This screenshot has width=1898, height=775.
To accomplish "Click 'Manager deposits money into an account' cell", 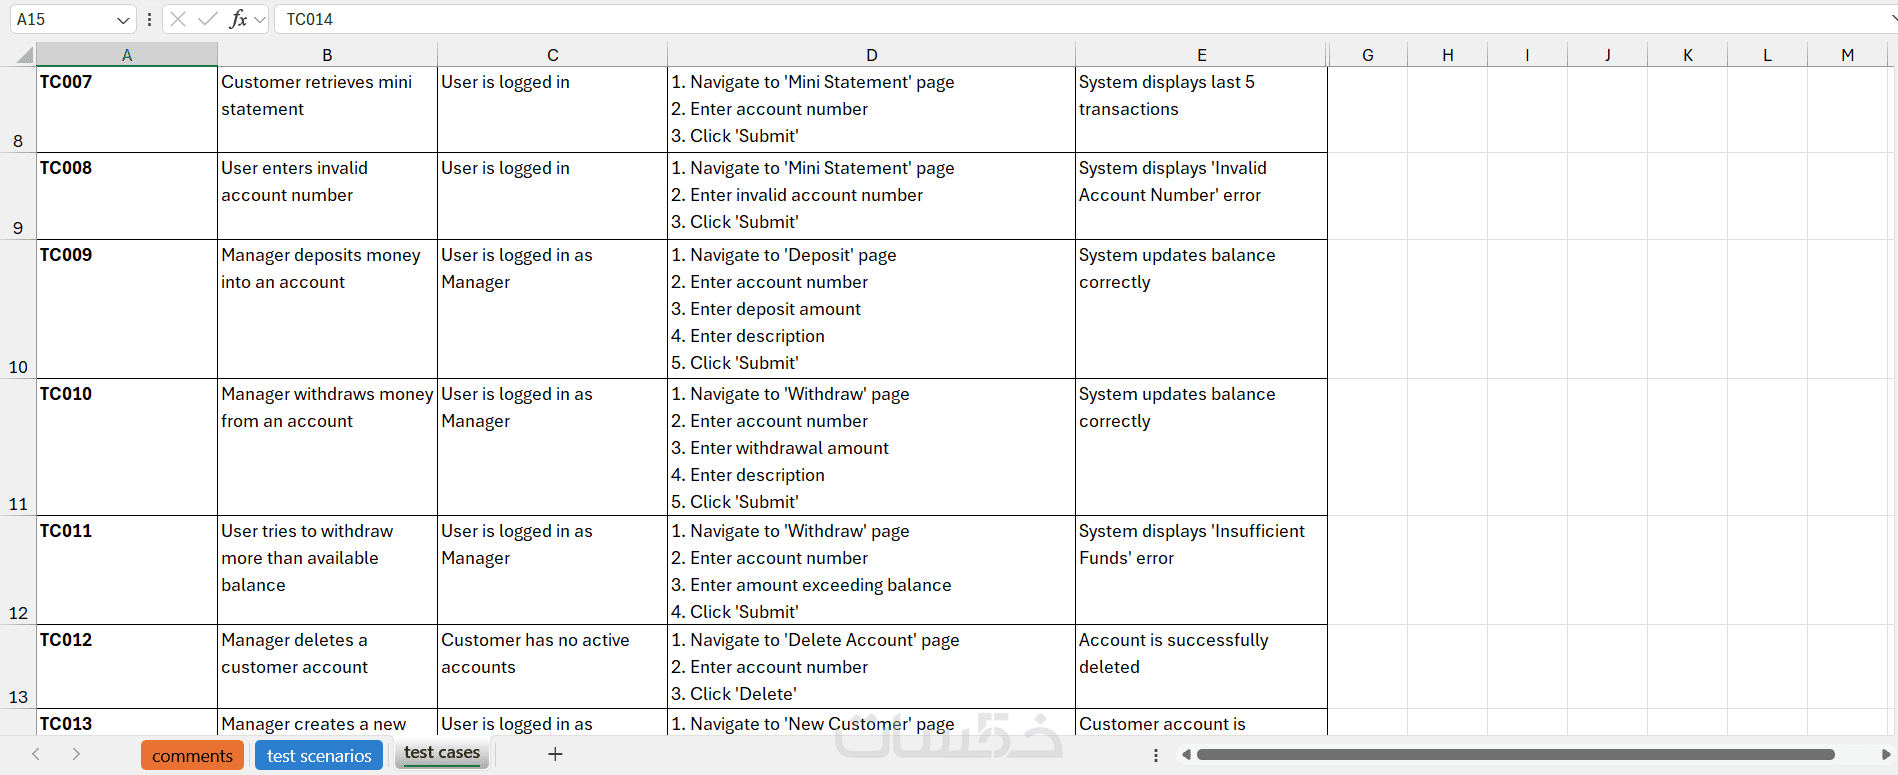I will [327, 309].
